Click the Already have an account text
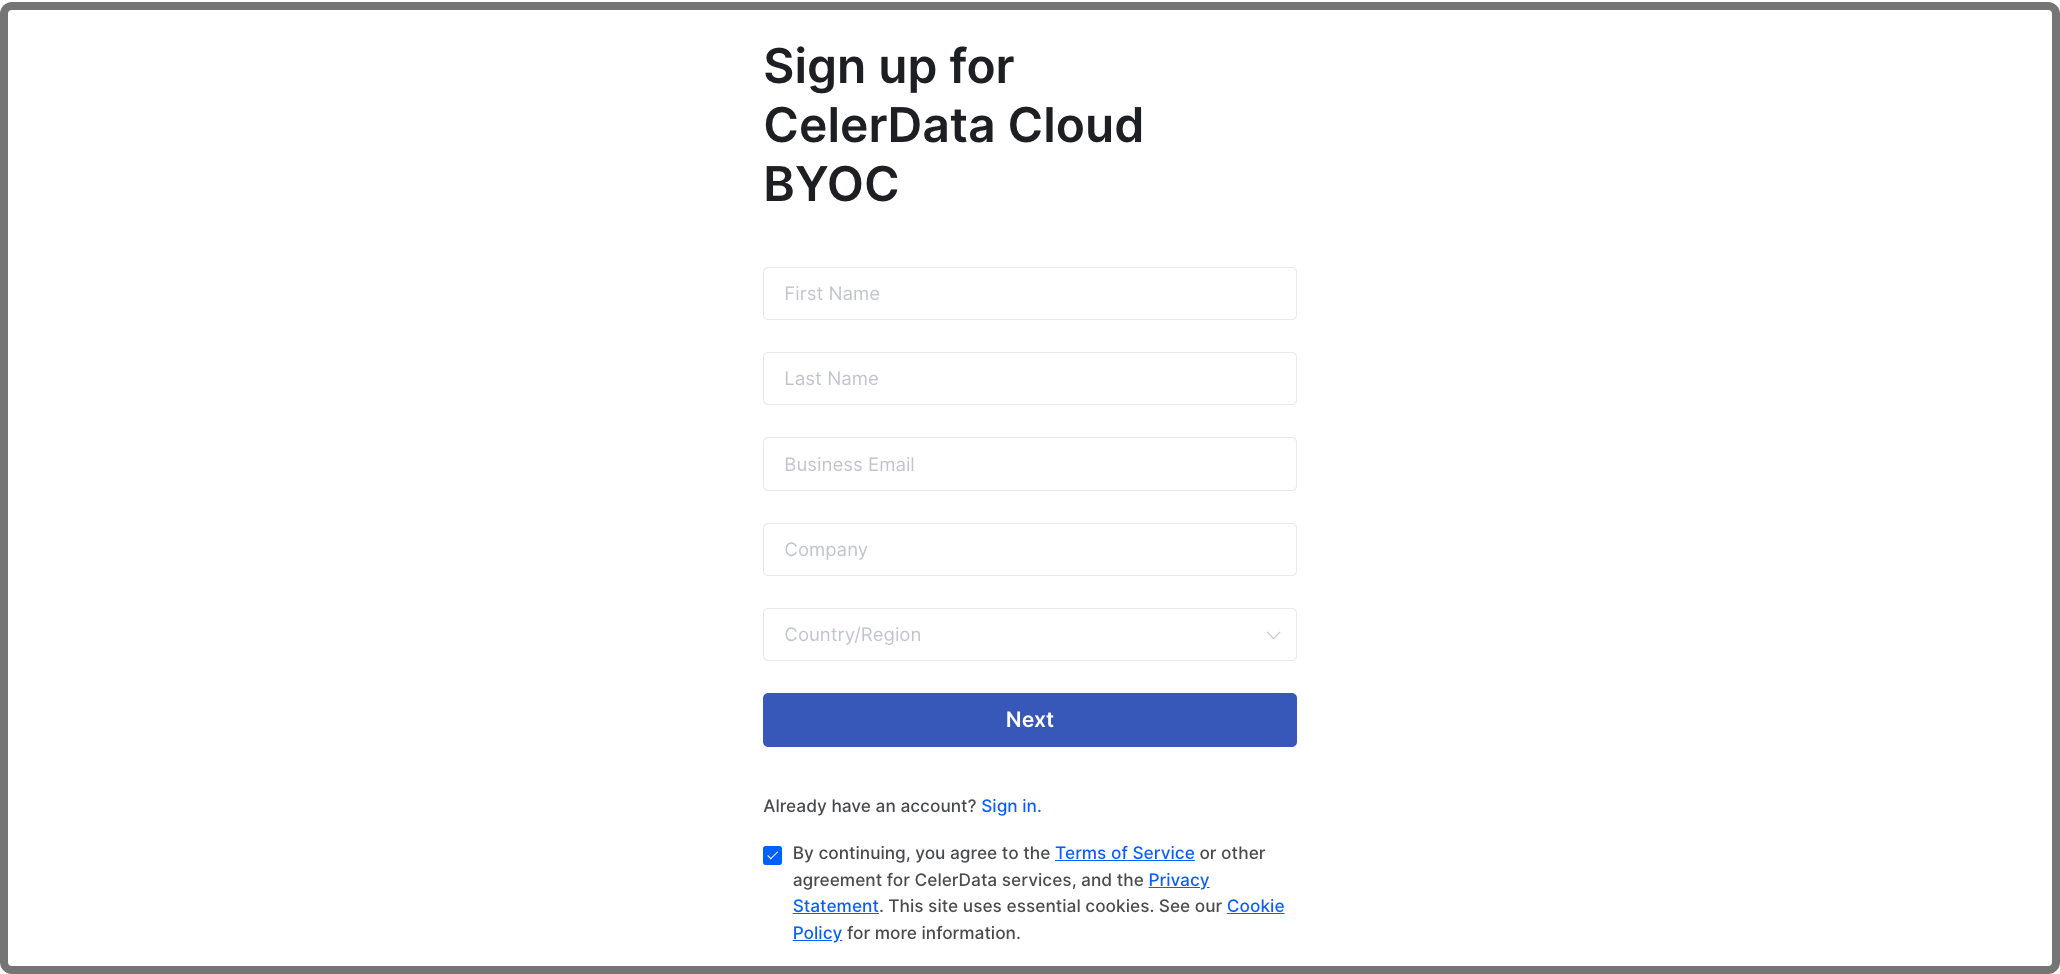 pyautogui.click(x=868, y=805)
